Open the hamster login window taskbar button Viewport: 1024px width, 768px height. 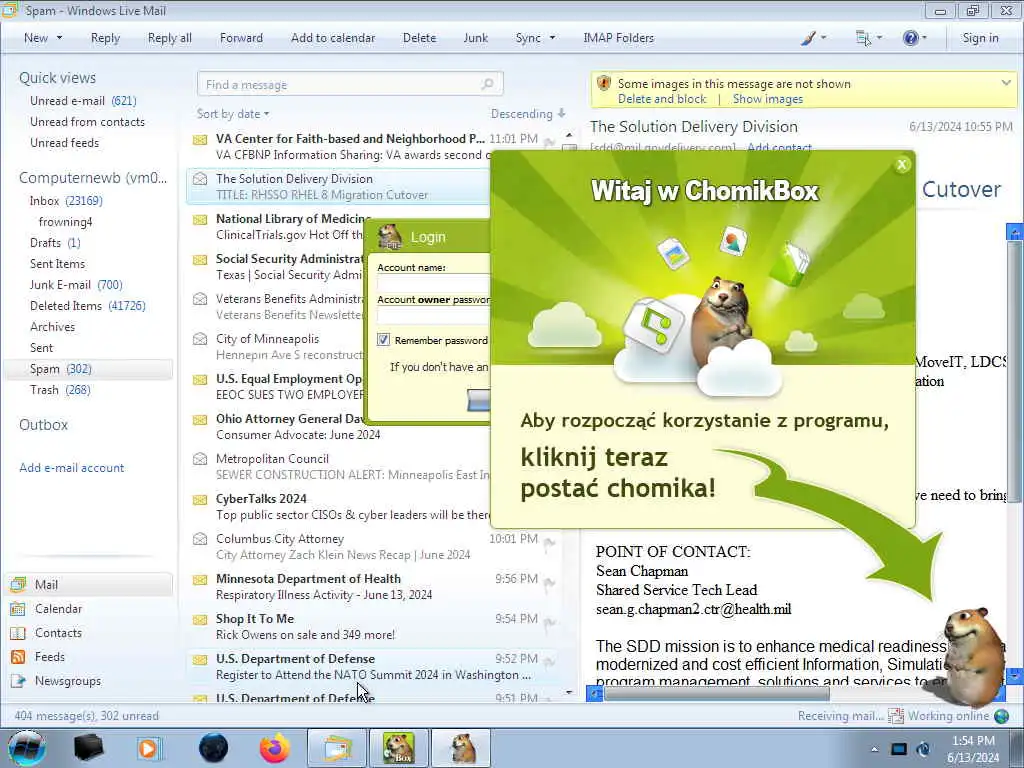(x=462, y=748)
